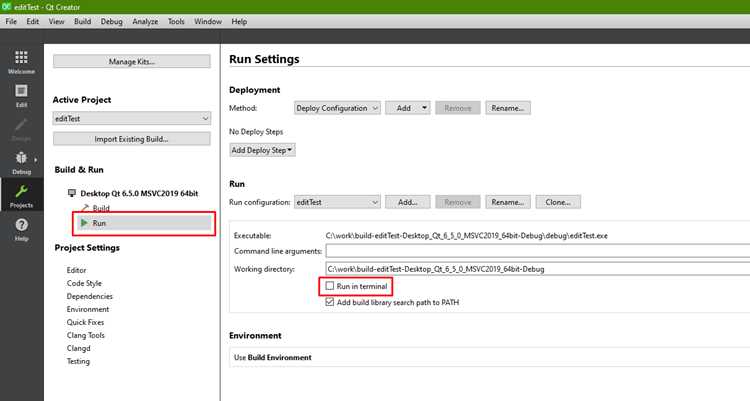Open the Deploy Configuration dropdown
750x401 pixels.
[337, 108]
